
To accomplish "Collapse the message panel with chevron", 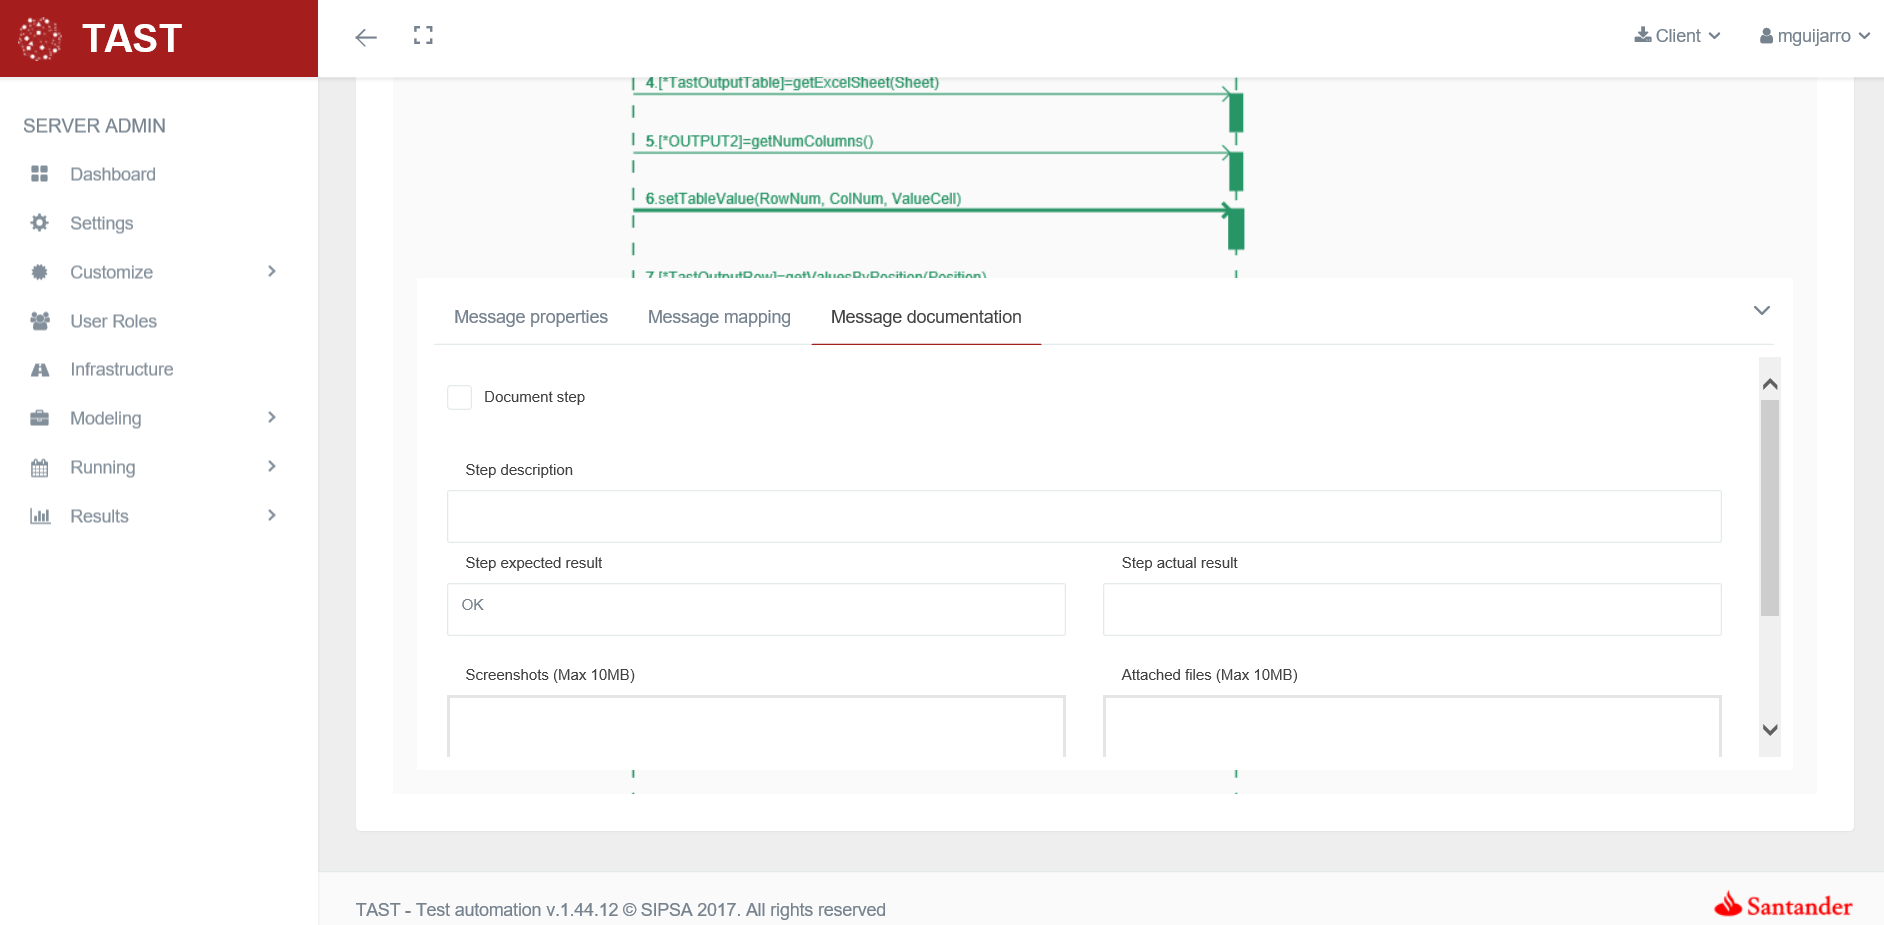I will point(1762,311).
